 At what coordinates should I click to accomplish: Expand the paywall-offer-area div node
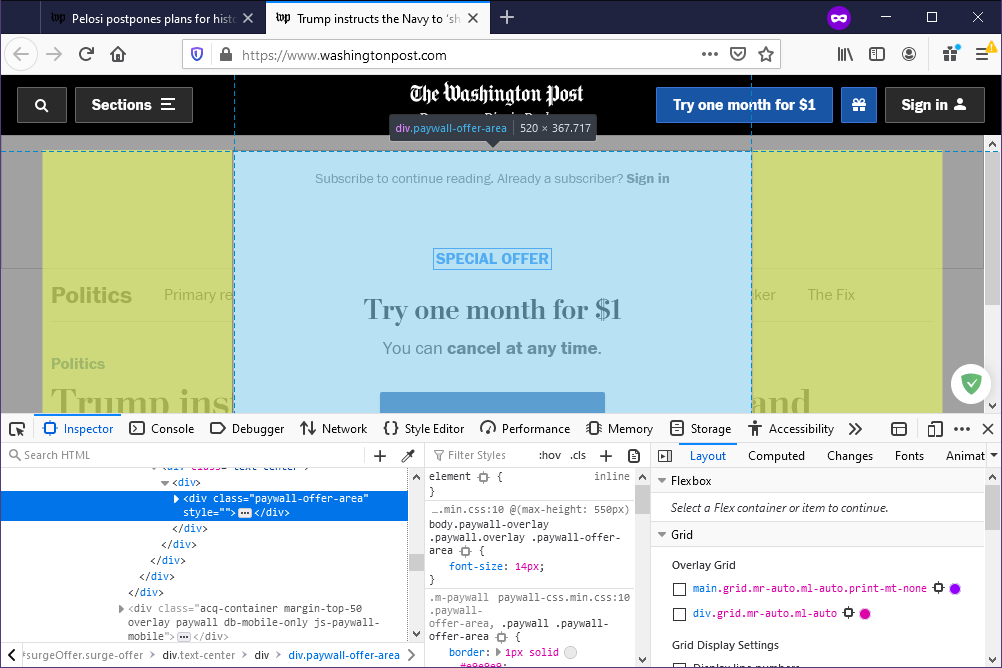(x=177, y=498)
